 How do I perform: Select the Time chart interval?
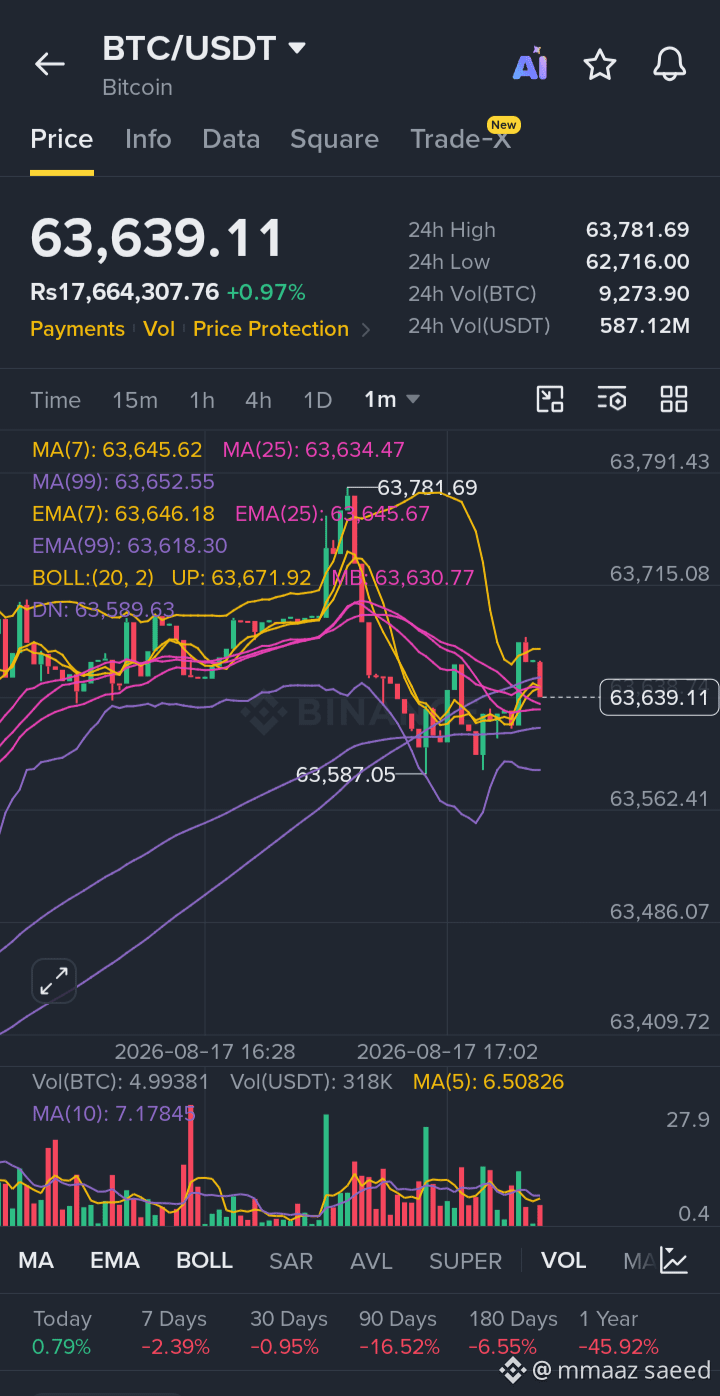point(55,400)
